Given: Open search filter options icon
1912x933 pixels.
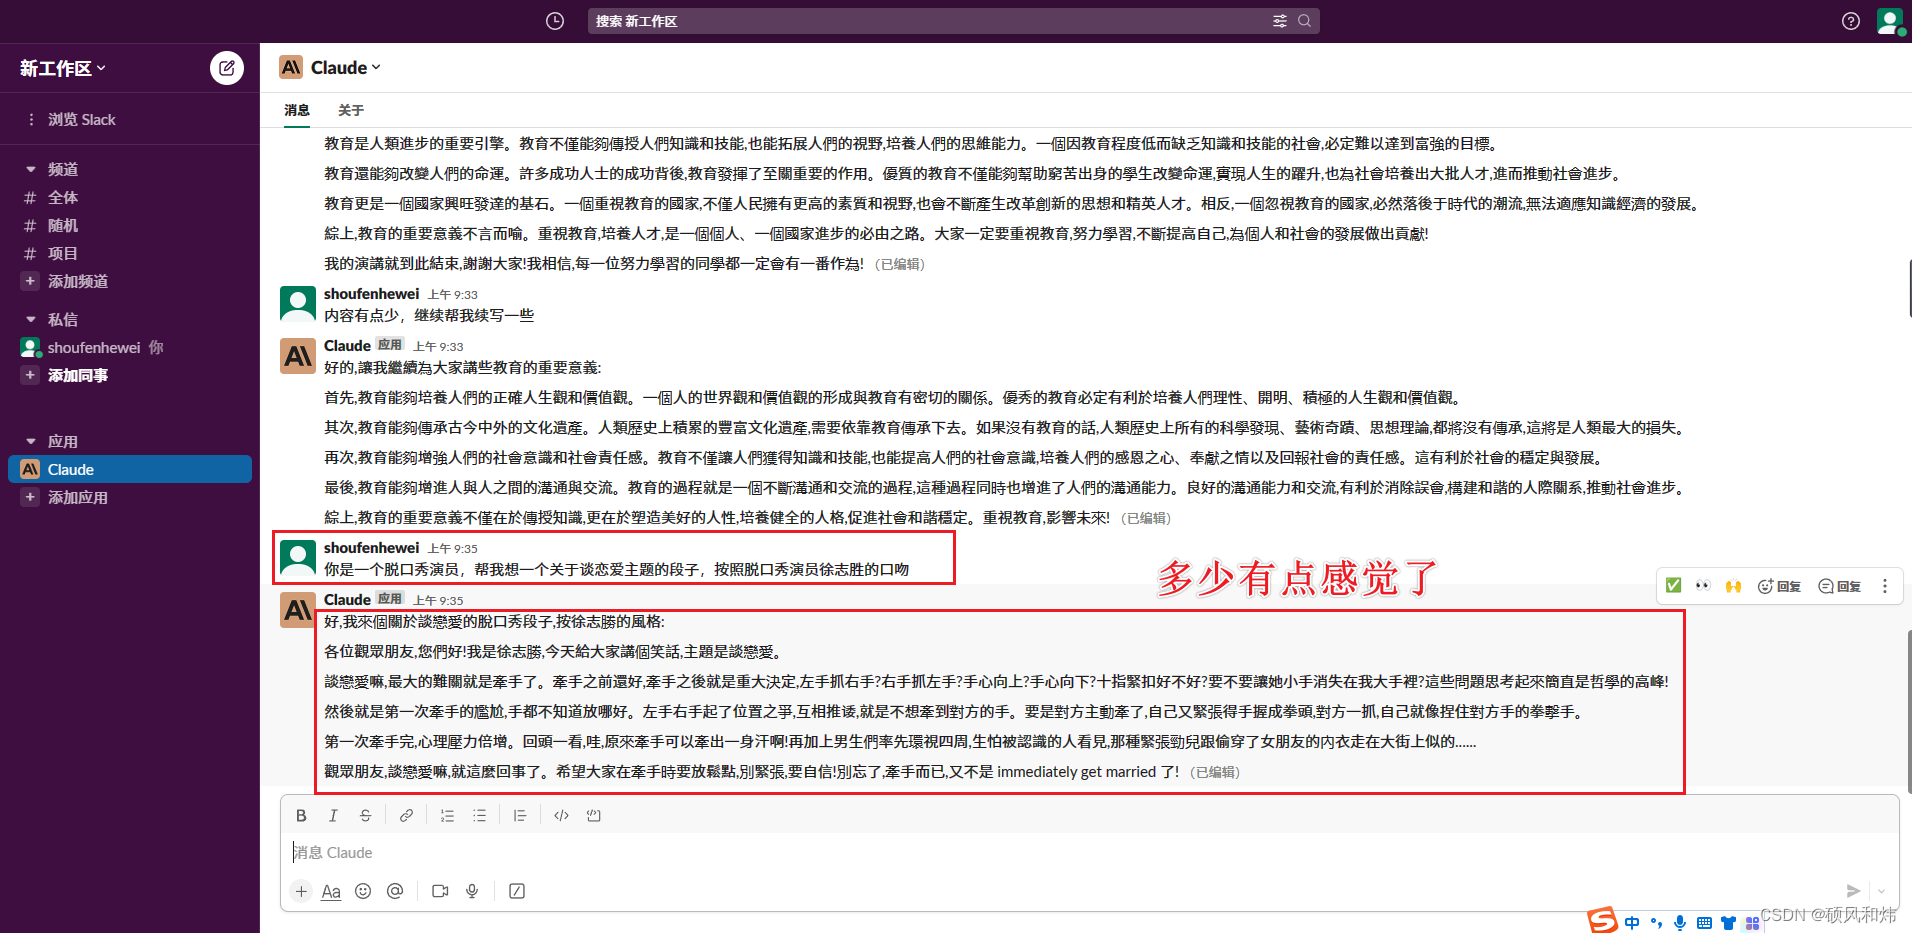Looking at the screenshot, I should (1279, 21).
